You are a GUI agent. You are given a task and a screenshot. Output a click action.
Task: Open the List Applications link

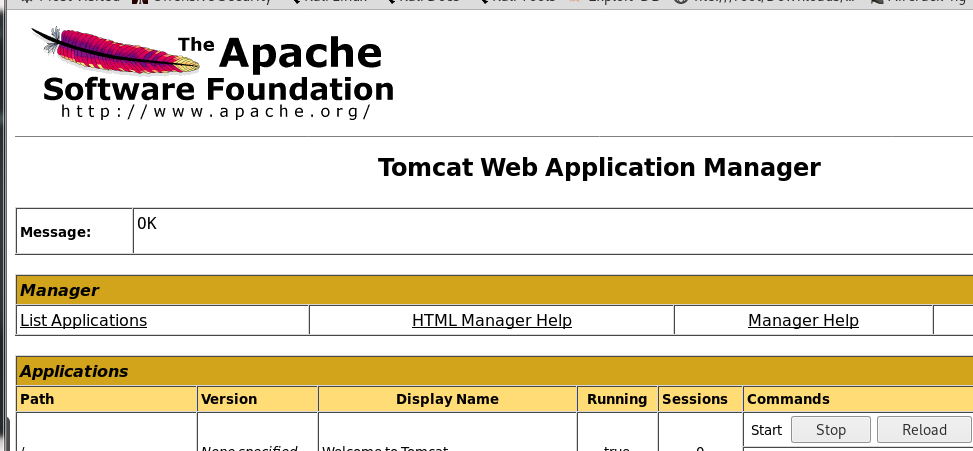84,320
